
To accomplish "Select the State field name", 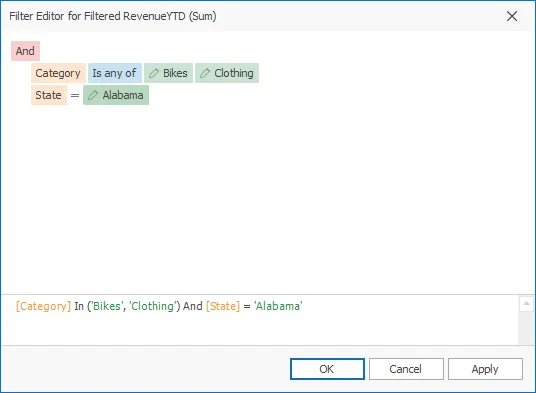I will pyautogui.click(x=49, y=95).
